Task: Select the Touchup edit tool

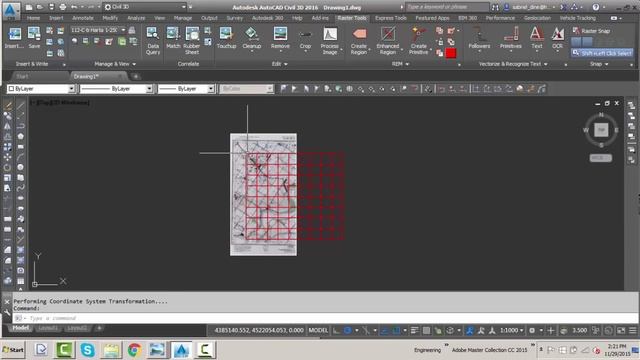Action: pyautogui.click(x=226, y=38)
